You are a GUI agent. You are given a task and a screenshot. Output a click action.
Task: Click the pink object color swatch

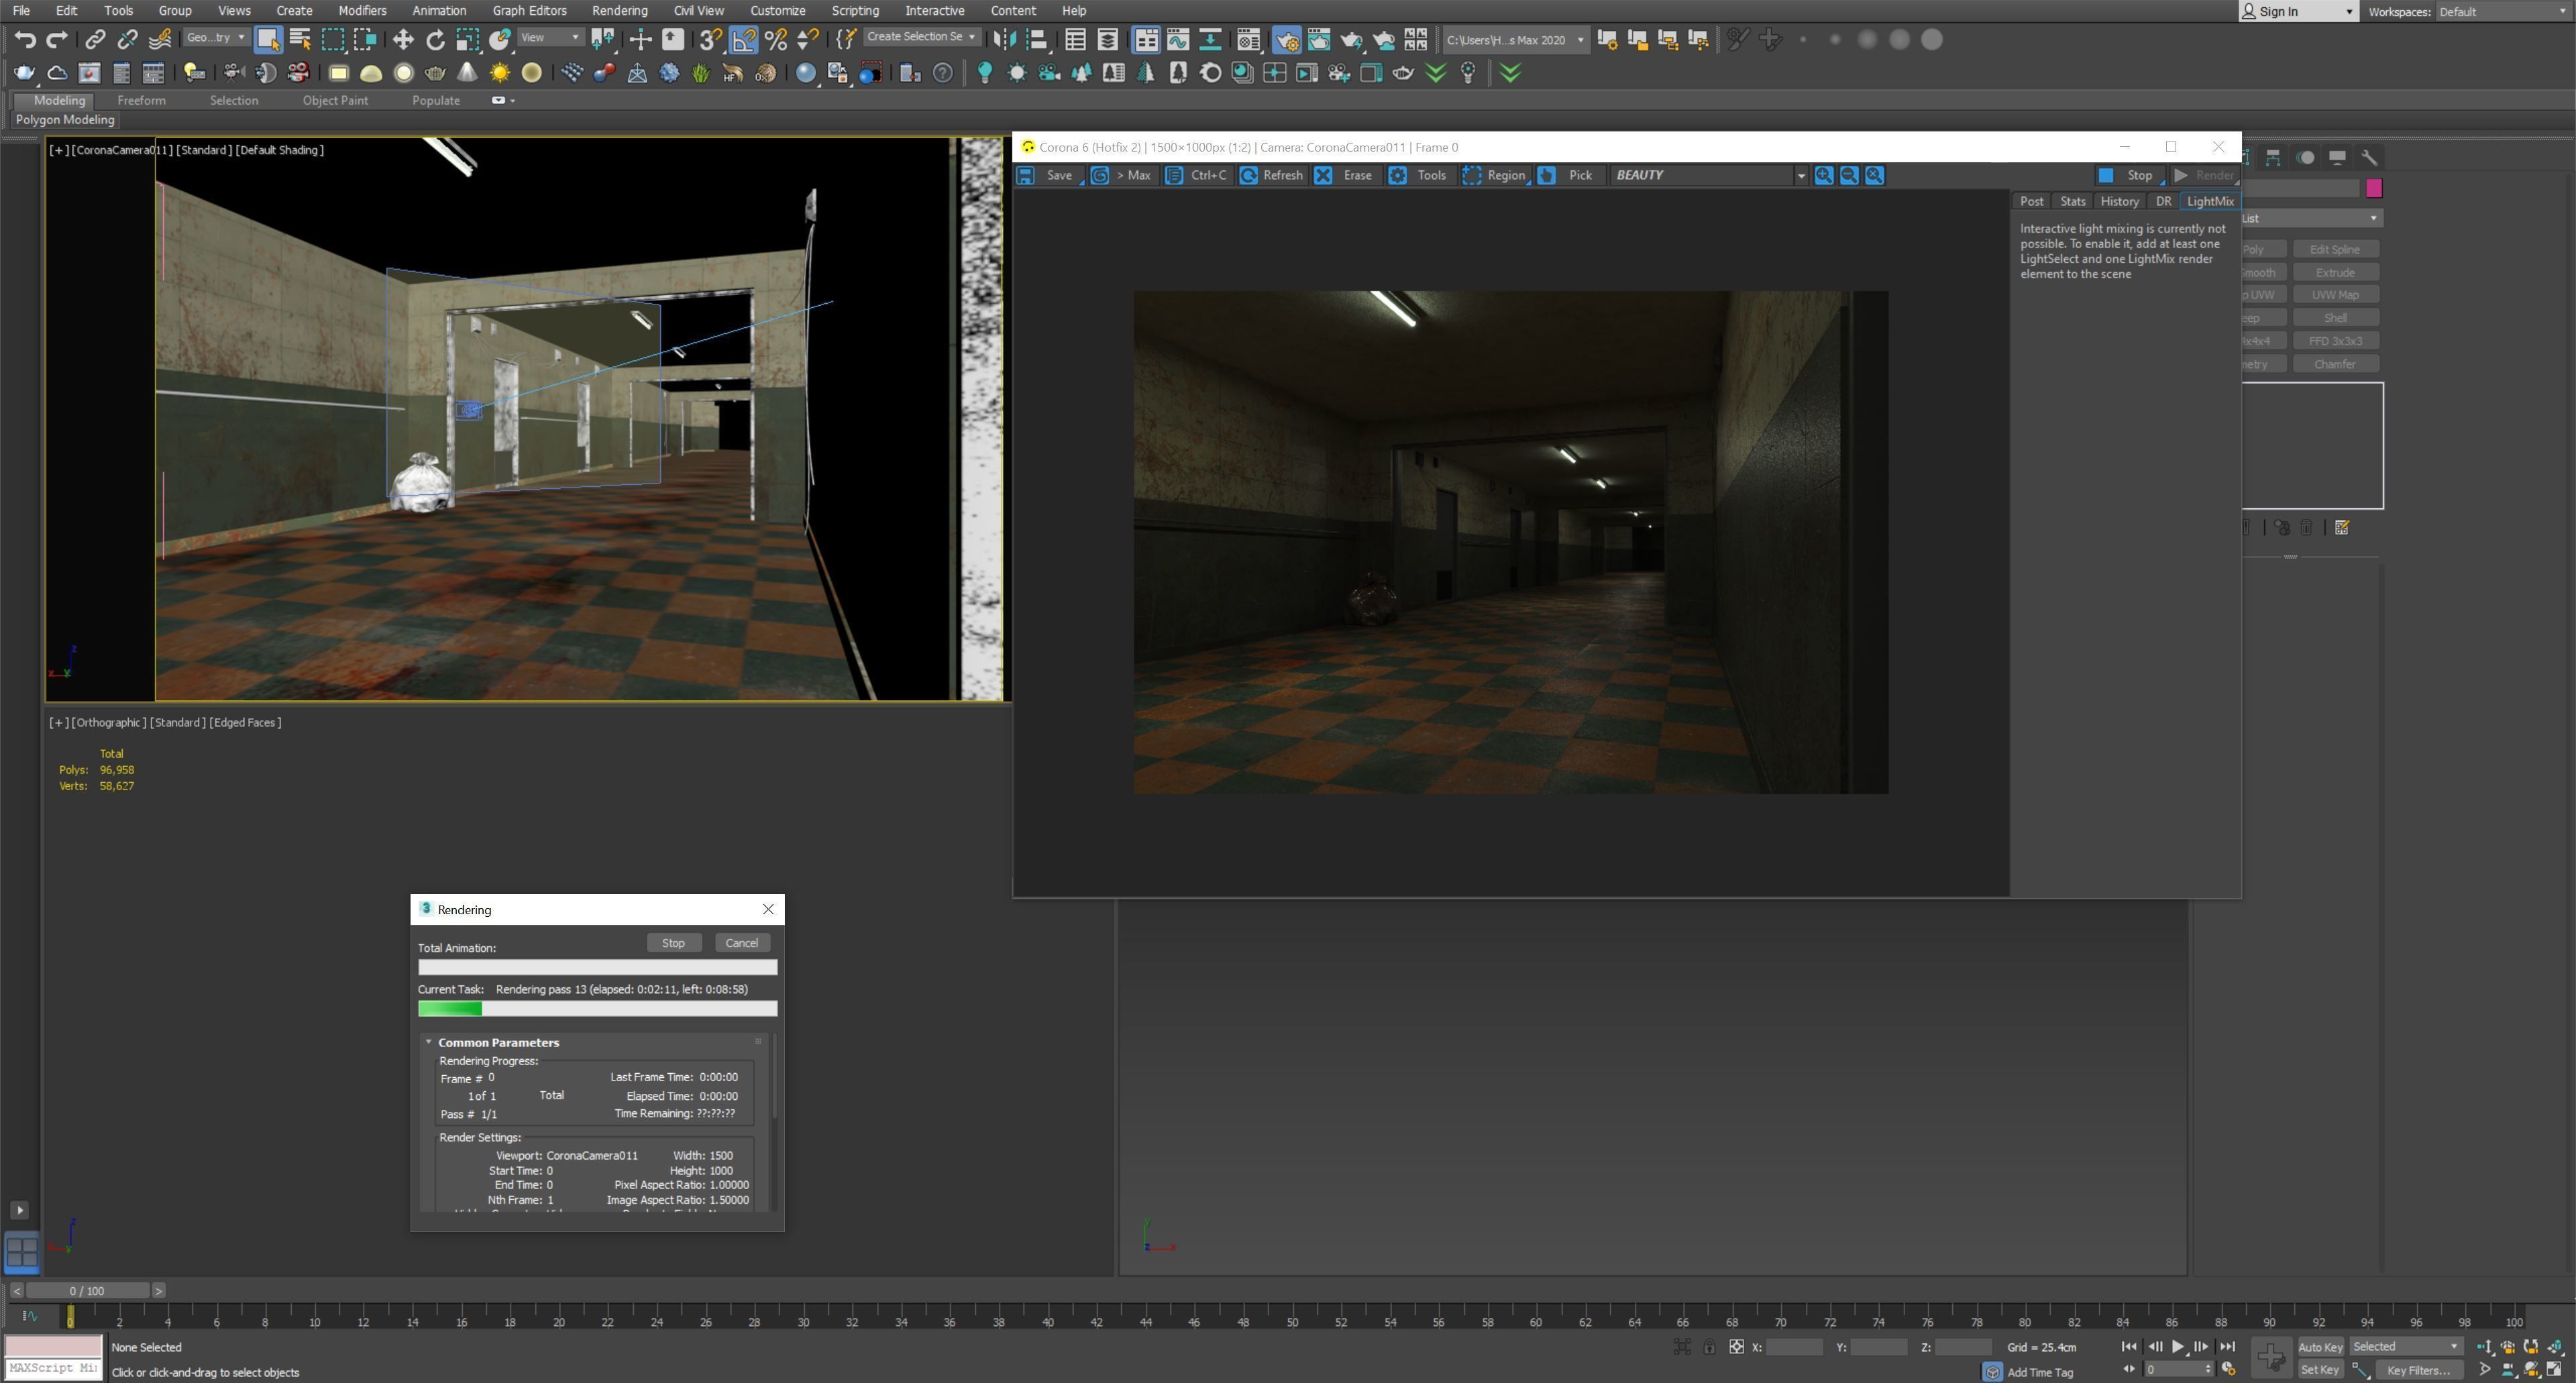click(2374, 188)
